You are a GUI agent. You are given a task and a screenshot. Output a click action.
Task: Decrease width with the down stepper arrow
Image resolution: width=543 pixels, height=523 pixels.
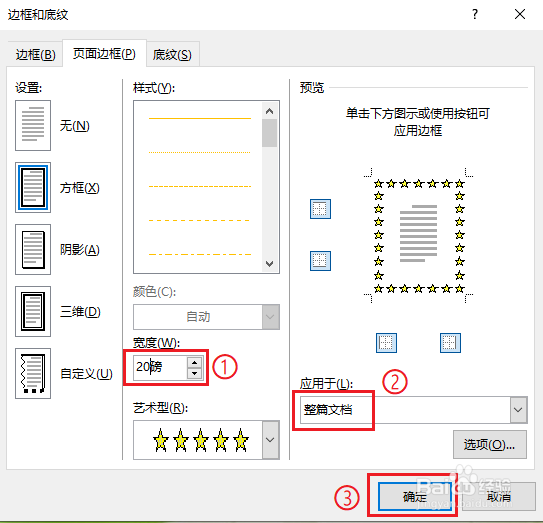195,373
